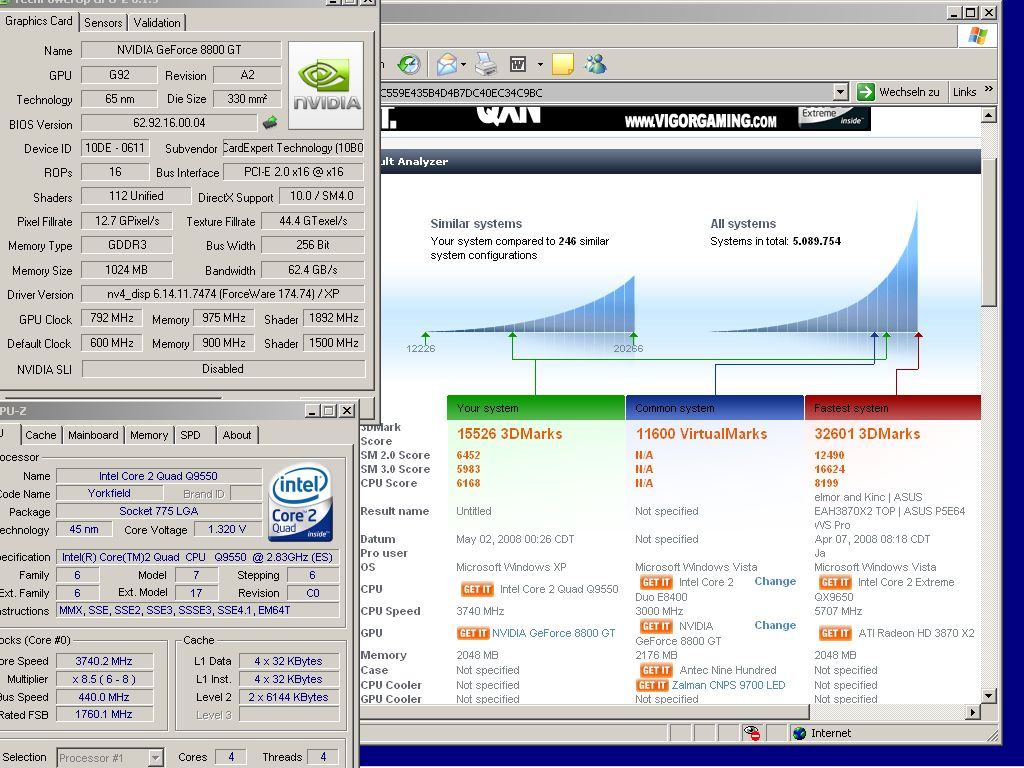The height and width of the screenshot is (768, 1024).
Task: Open the CPU-Z Memory tab
Action: [x=149, y=435]
